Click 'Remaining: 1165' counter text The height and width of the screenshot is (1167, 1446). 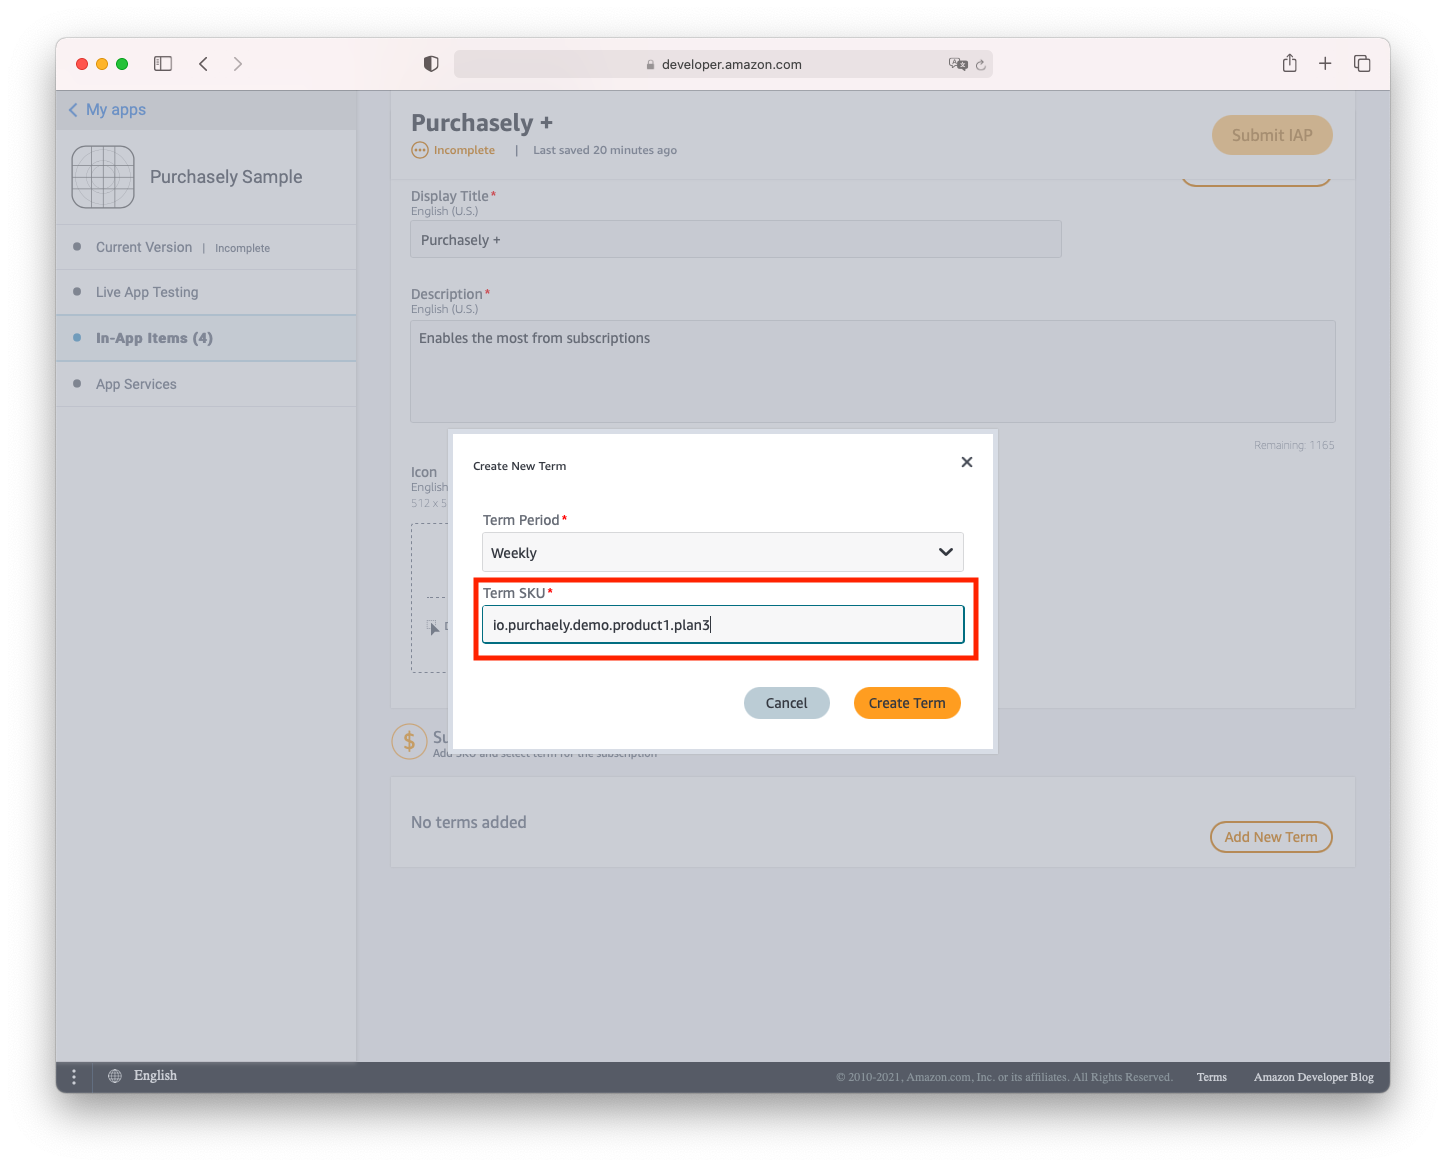[1294, 445]
